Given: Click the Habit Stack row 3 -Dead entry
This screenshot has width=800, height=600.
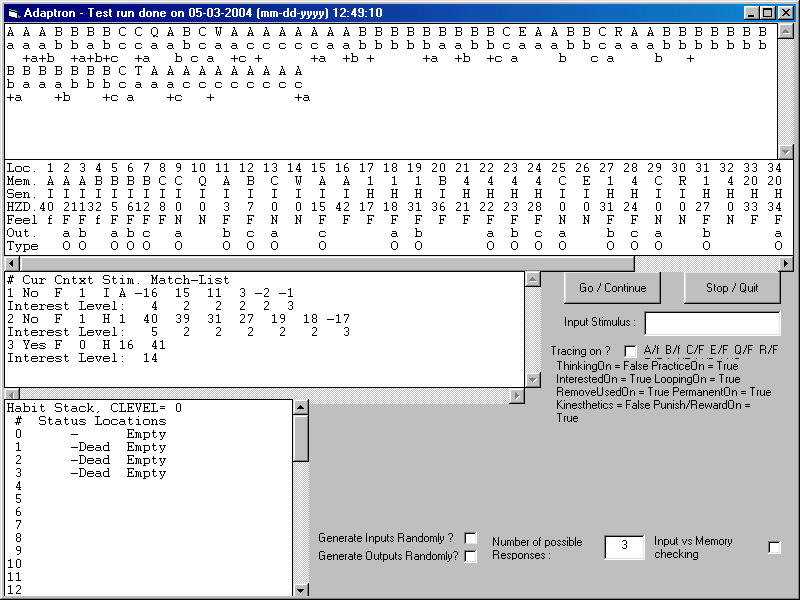Looking at the screenshot, I should click(x=90, y=473).
